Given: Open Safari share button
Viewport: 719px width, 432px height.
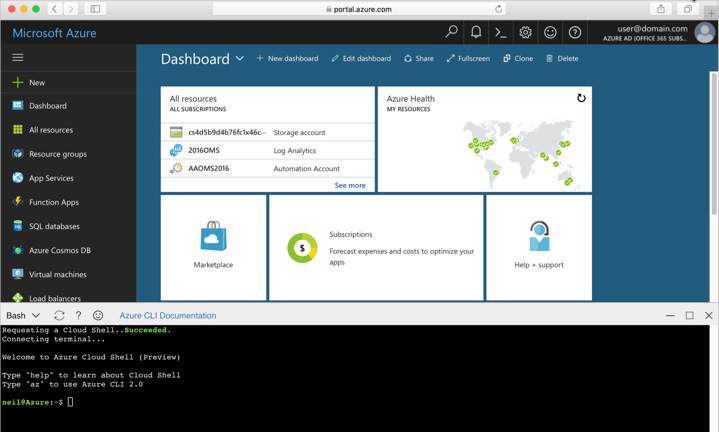Looking at the screenshot, I should pos(661,9).
